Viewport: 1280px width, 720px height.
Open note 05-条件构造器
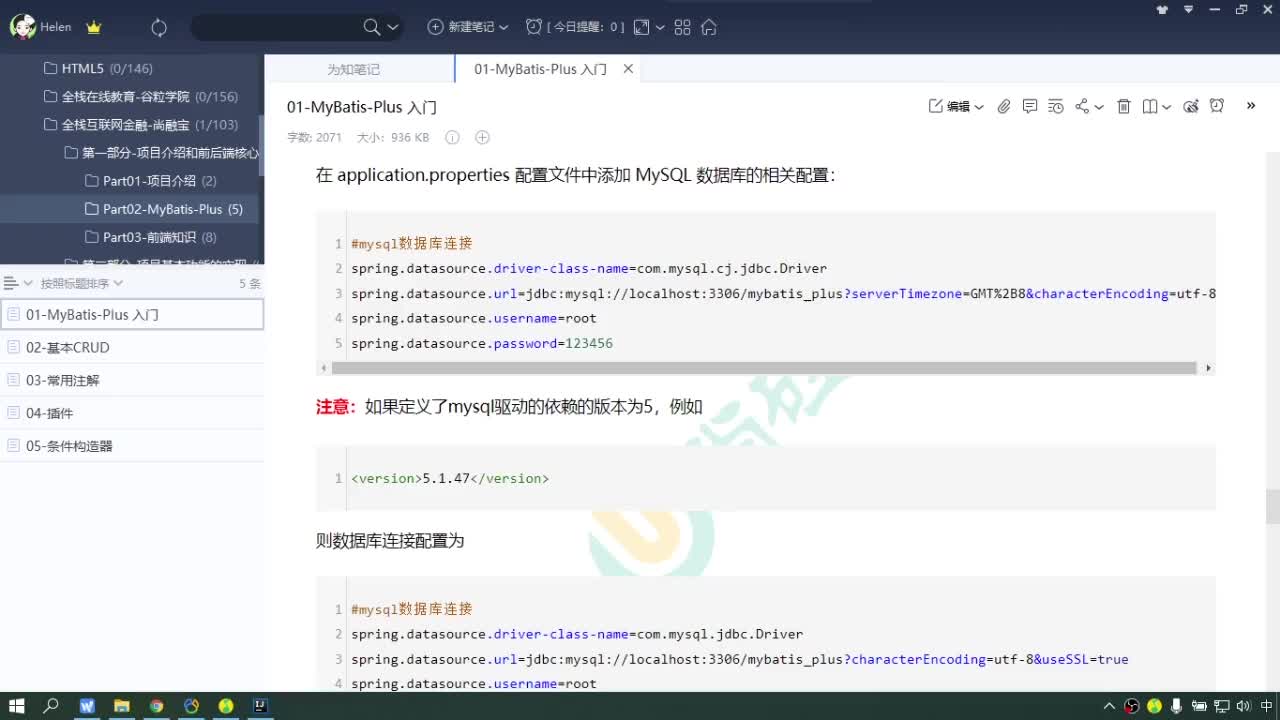132,446
